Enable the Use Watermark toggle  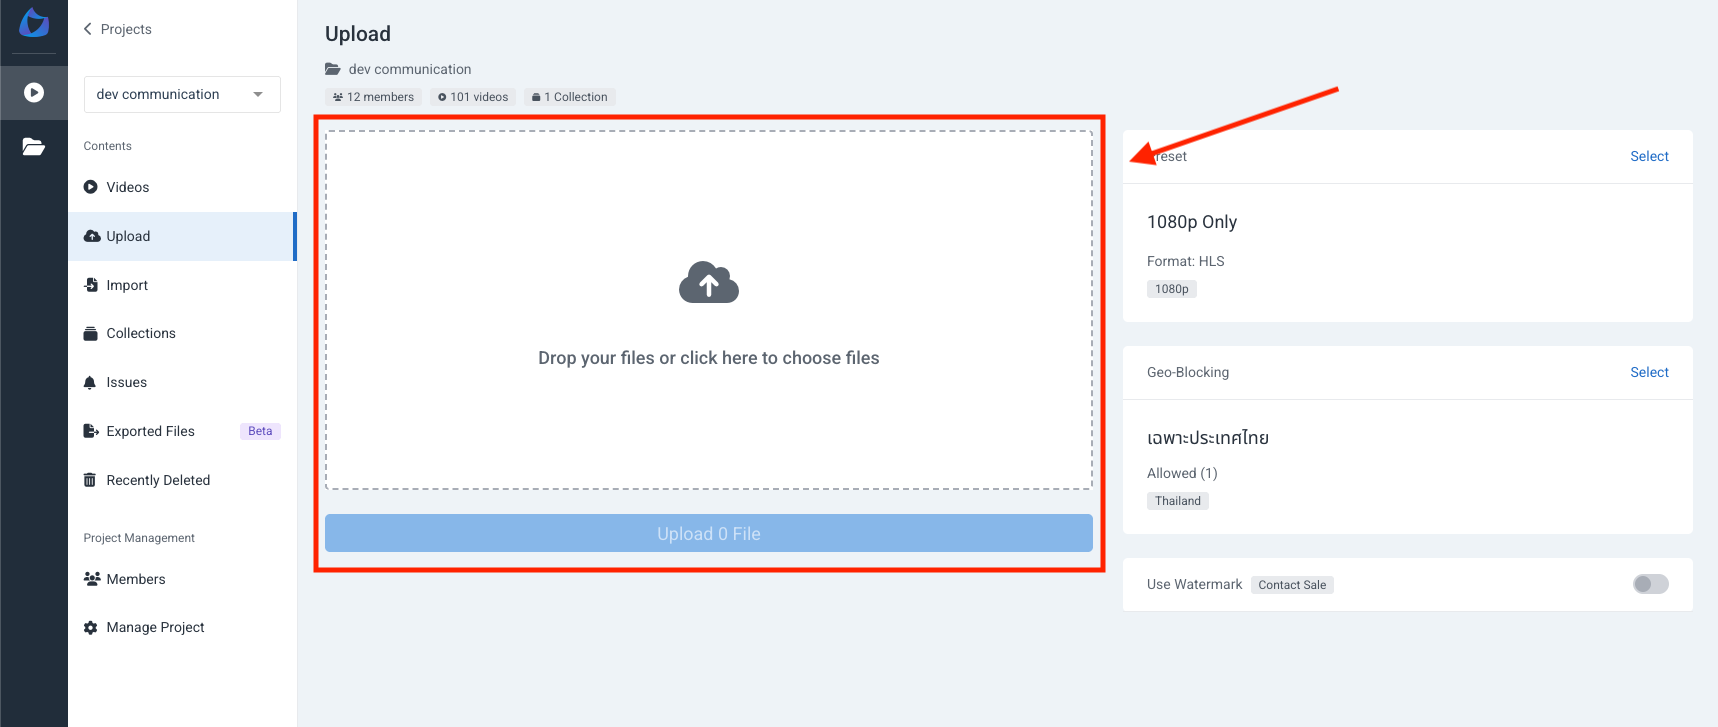point(1650,584)
